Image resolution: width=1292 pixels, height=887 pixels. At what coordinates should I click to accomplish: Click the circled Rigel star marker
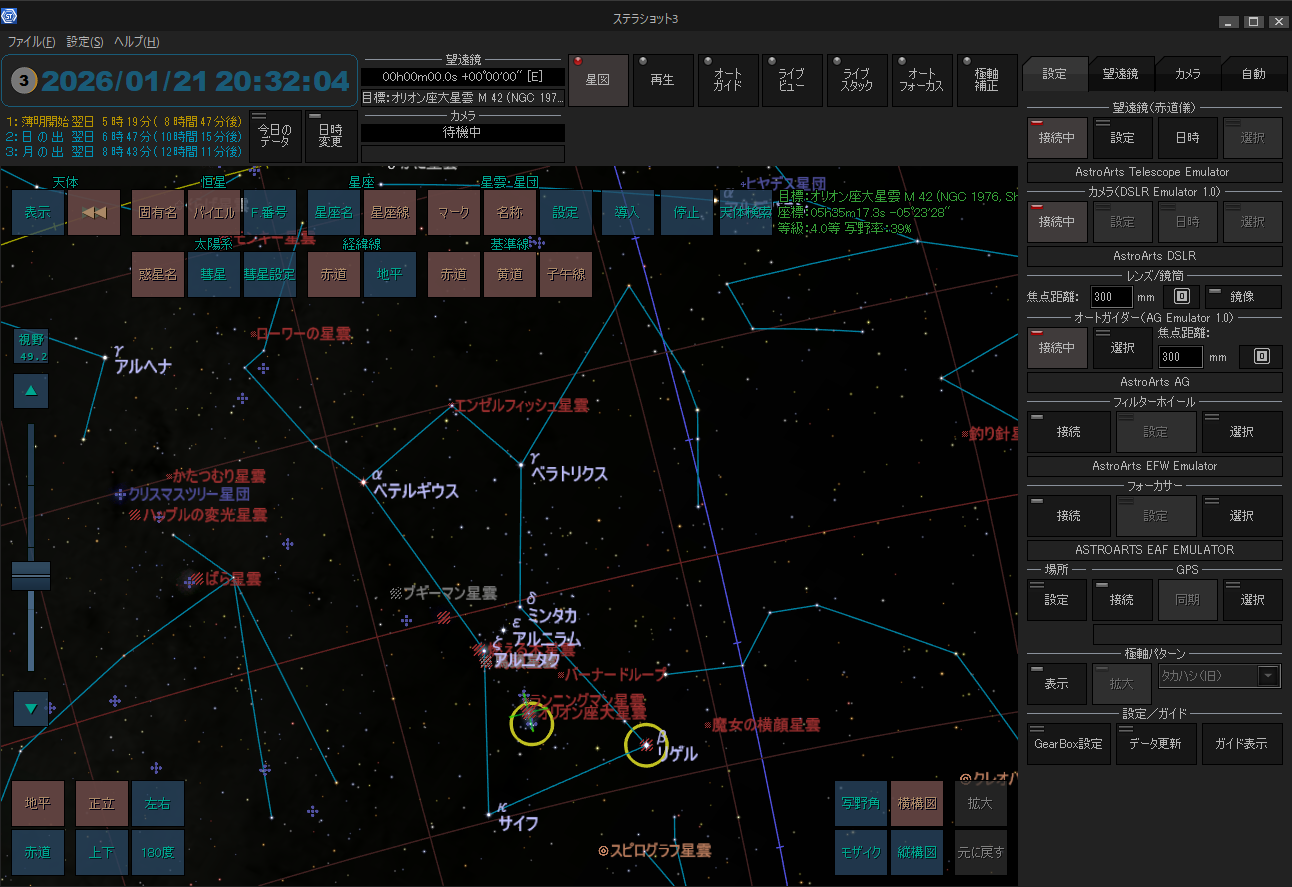pyautogui.click(x=645, y=744)
